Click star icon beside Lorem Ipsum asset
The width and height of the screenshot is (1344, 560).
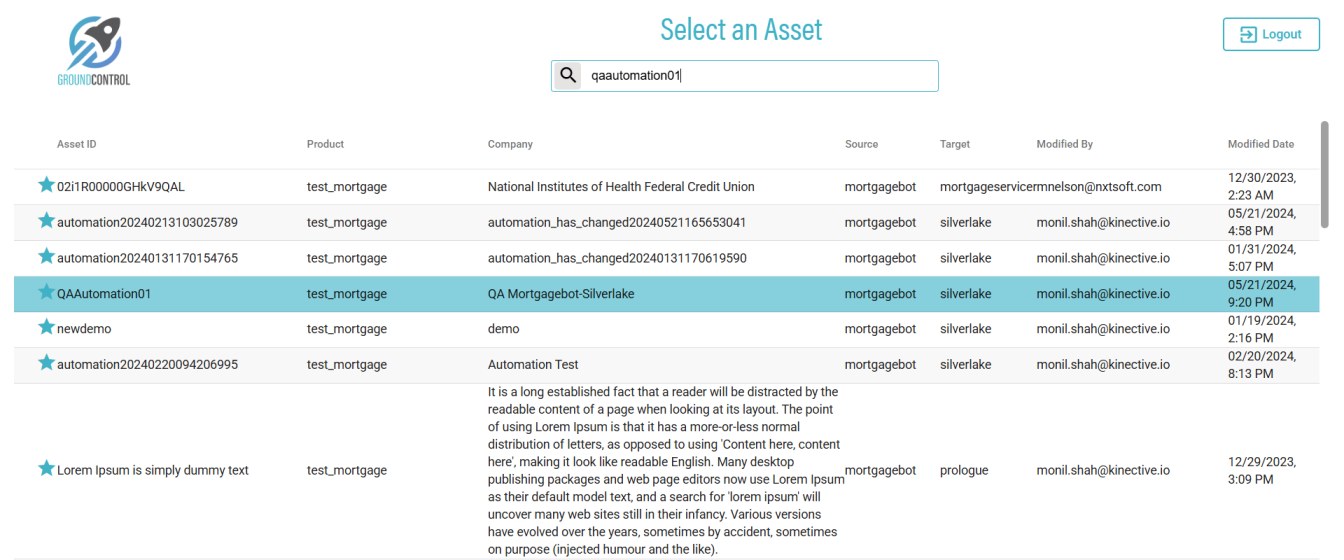tap(46, 468)
